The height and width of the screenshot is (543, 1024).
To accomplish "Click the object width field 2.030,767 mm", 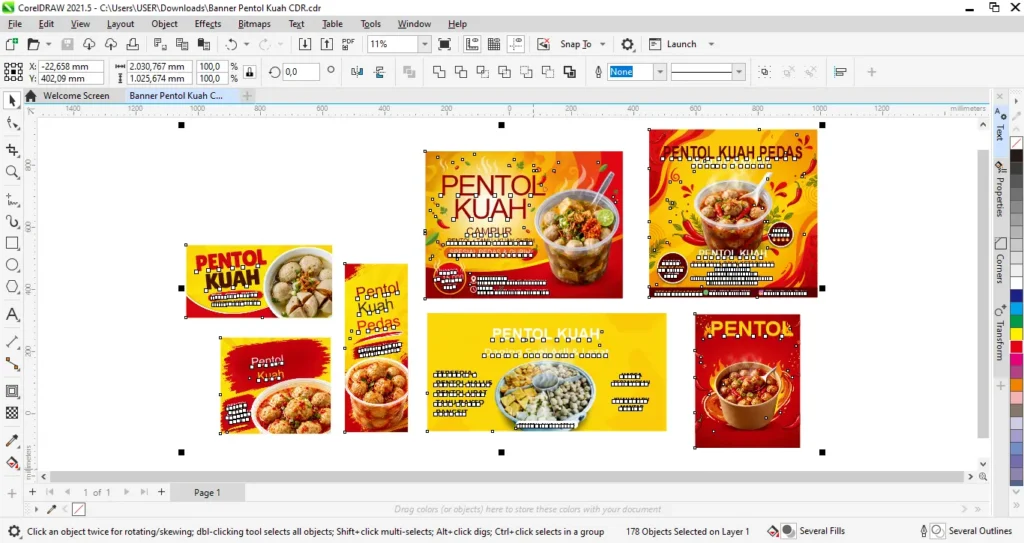I will pyautogui.click(x=159, y=66).
